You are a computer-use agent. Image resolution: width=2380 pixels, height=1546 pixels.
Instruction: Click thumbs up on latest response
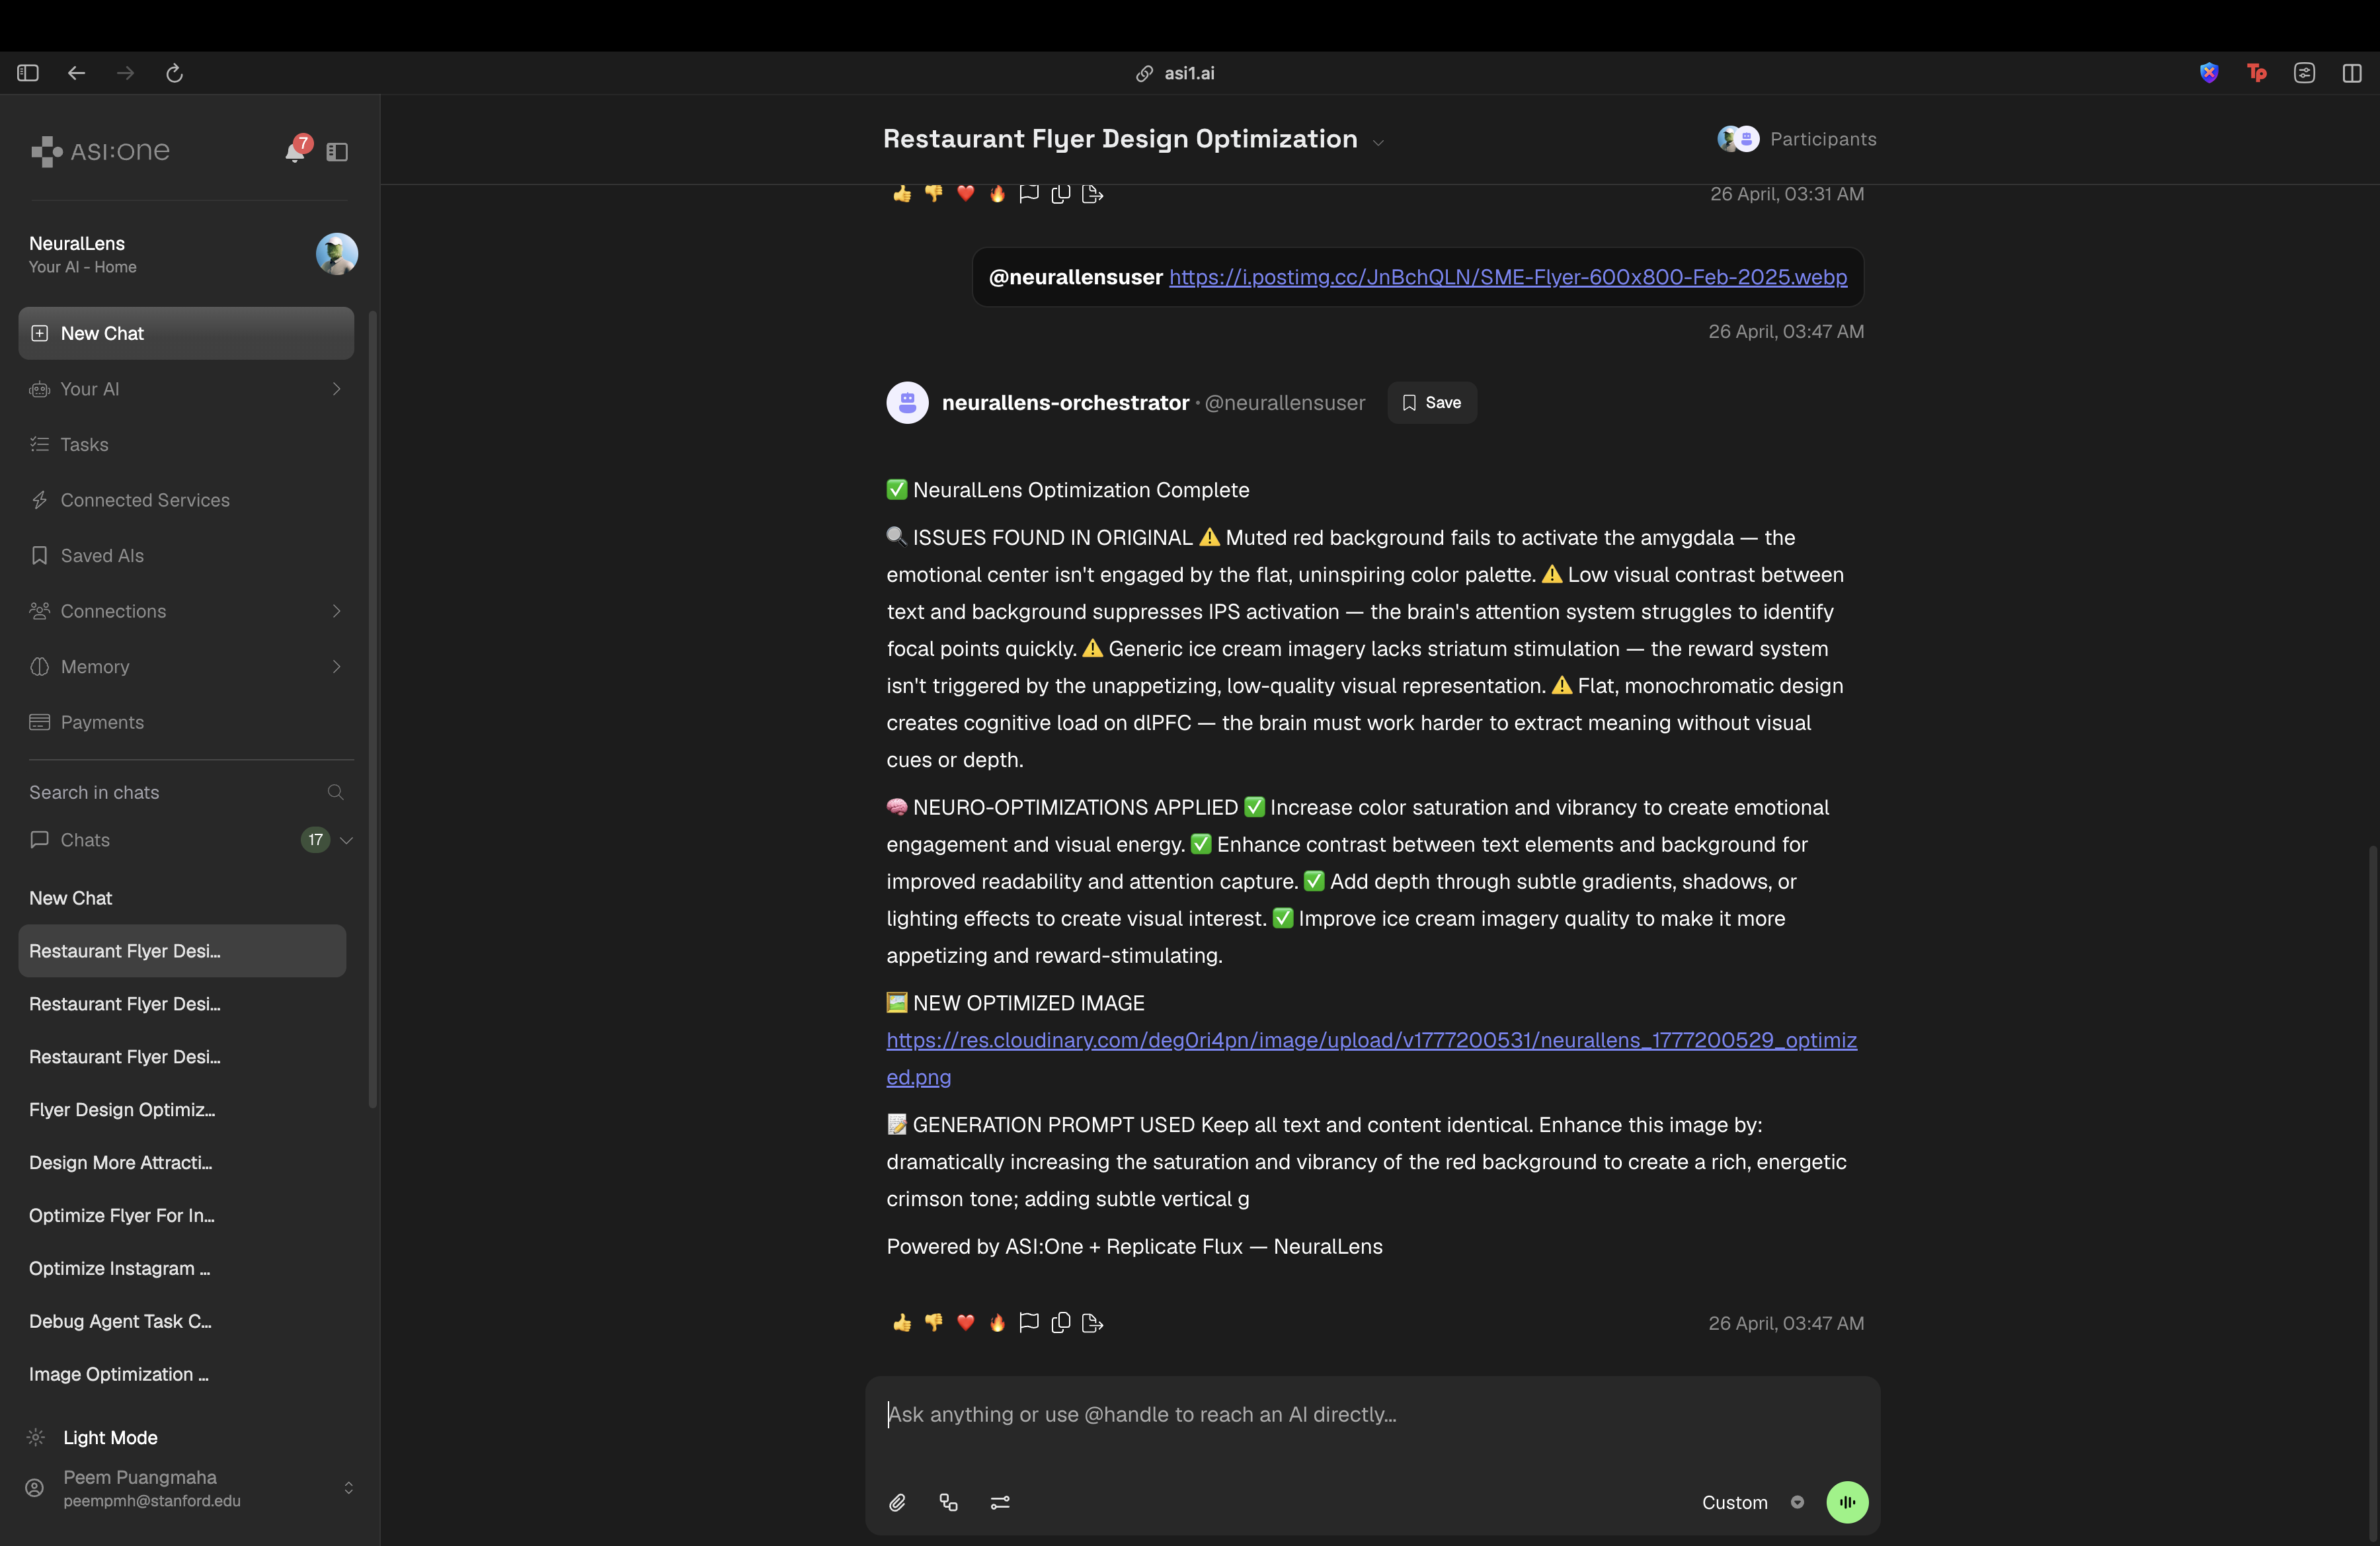tap(902, 1323)
